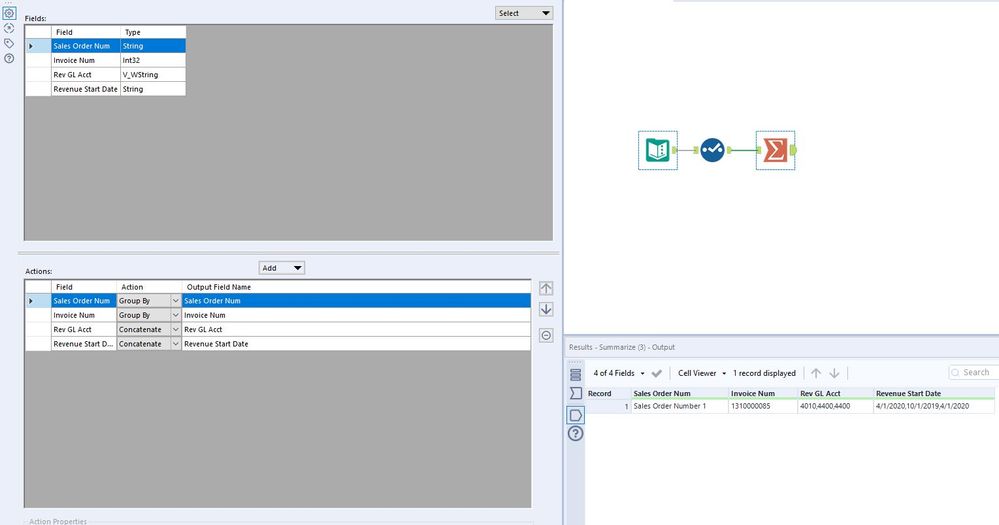
Task: Click Record column header in Results
Action: point(608,394)
